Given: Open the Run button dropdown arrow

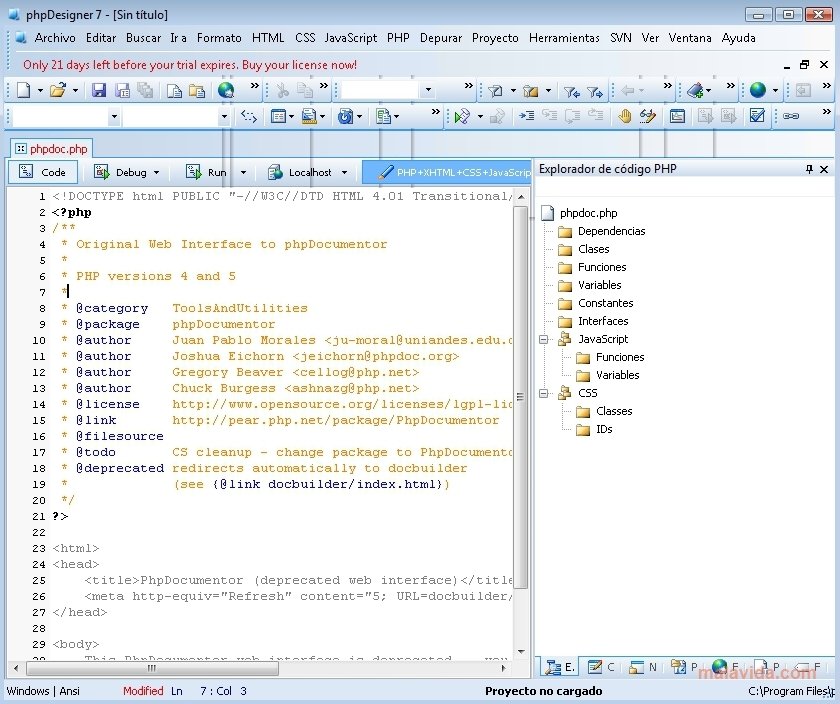Looking at the screenshot, I should coord(243,173).
